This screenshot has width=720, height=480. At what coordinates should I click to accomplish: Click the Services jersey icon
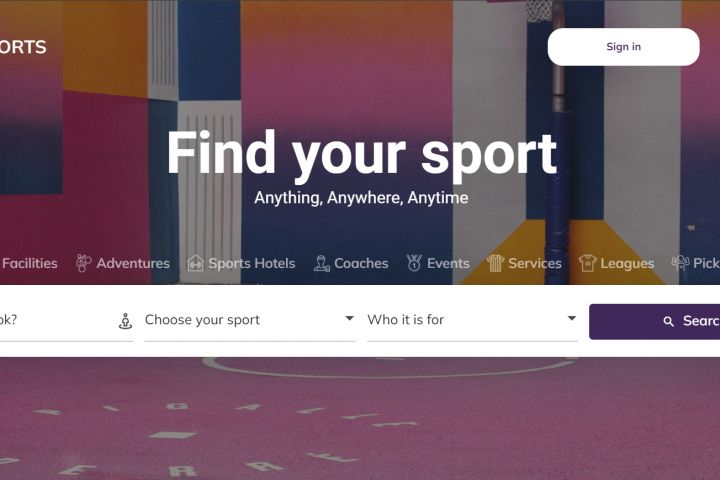point(495,263)
